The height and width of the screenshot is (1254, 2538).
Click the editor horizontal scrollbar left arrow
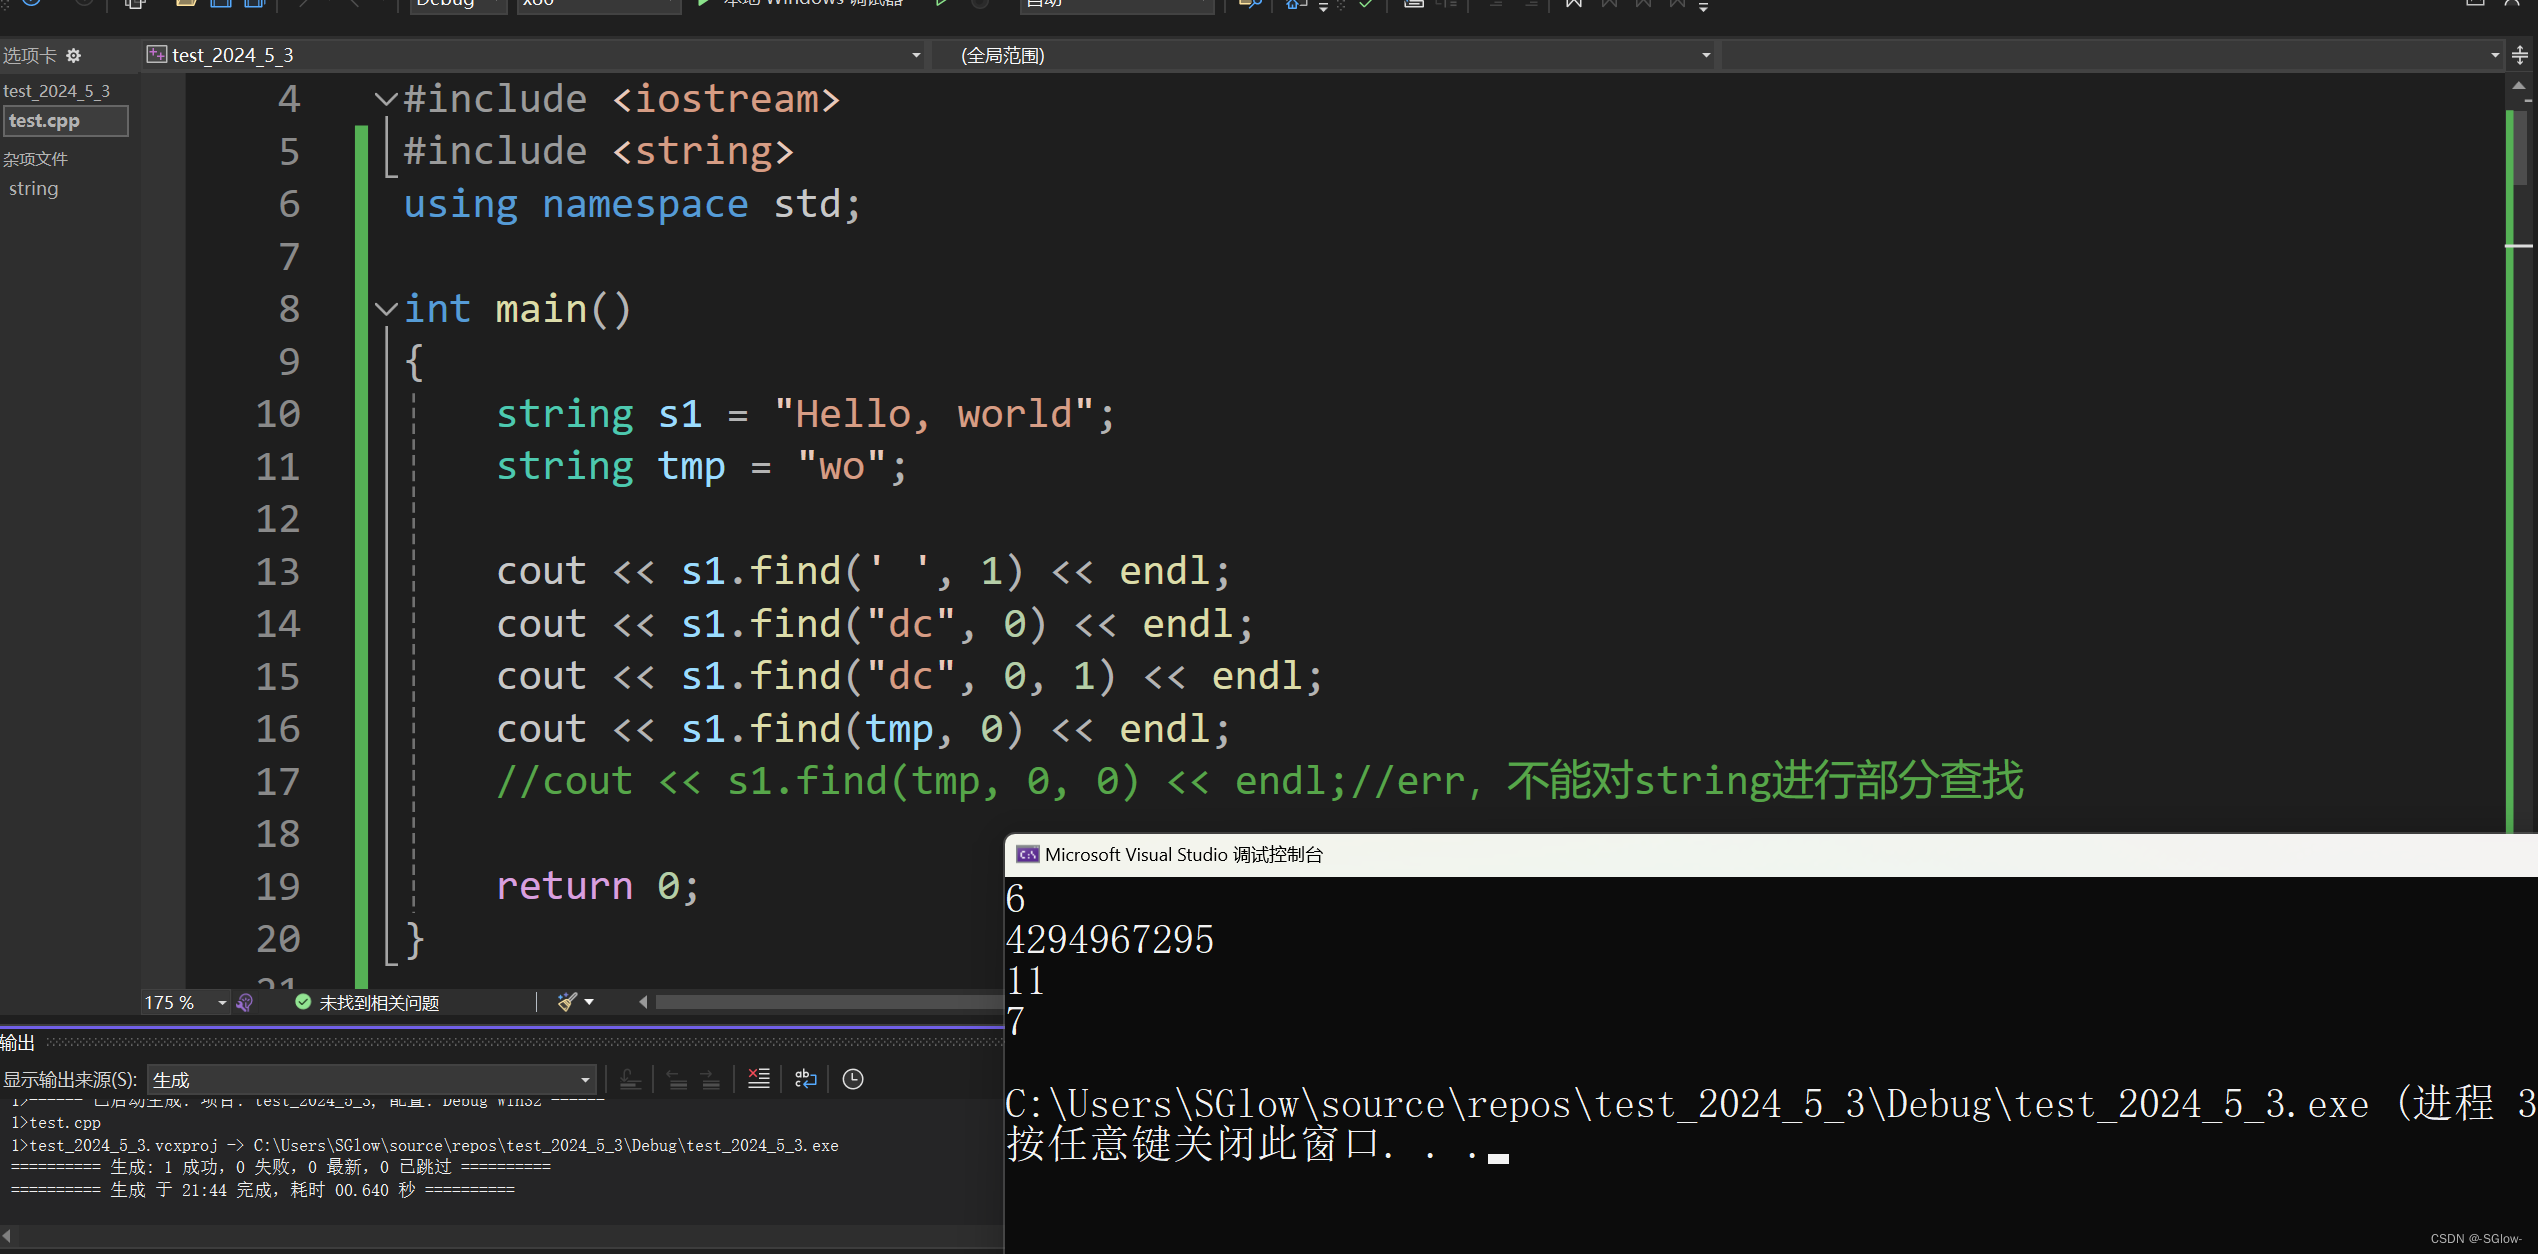[x=643, y=1002]
